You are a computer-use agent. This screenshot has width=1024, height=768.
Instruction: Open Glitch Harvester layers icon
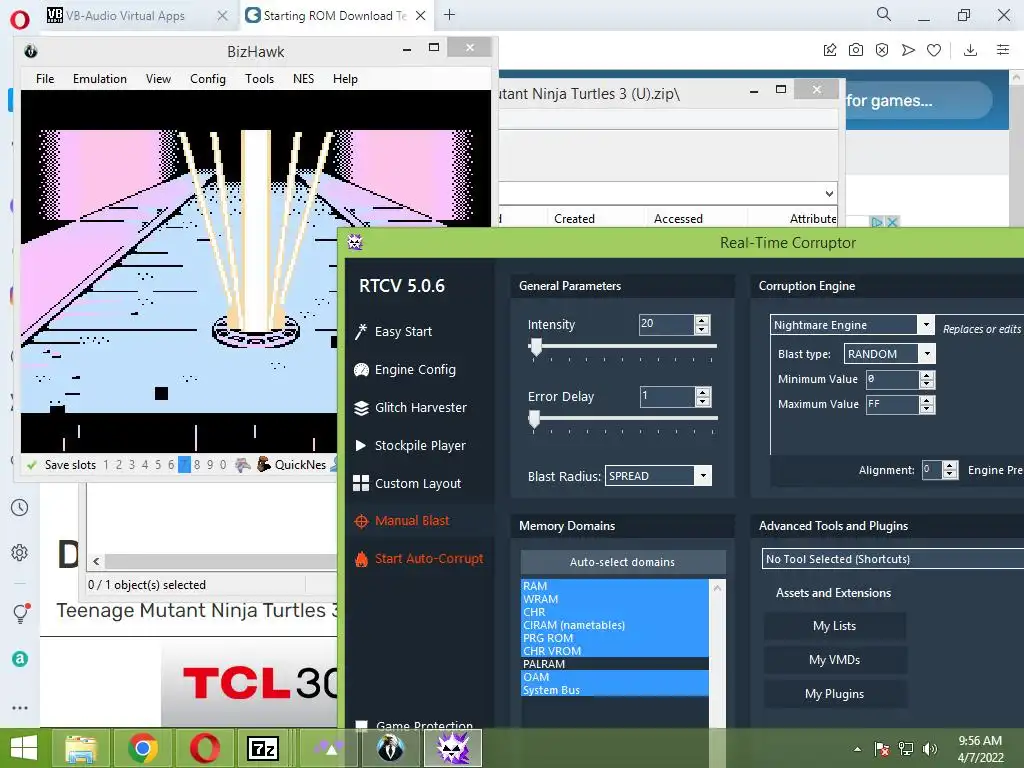point(361,408)
